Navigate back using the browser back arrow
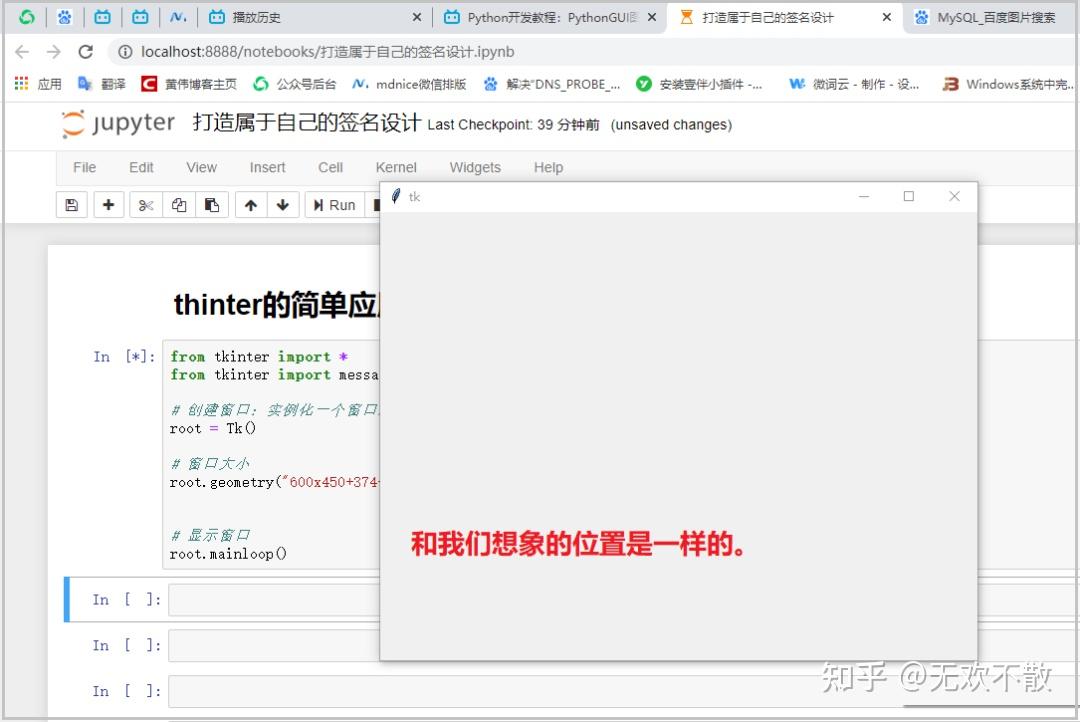This screenshot has height=722, width=1080. tap(22, 51)
